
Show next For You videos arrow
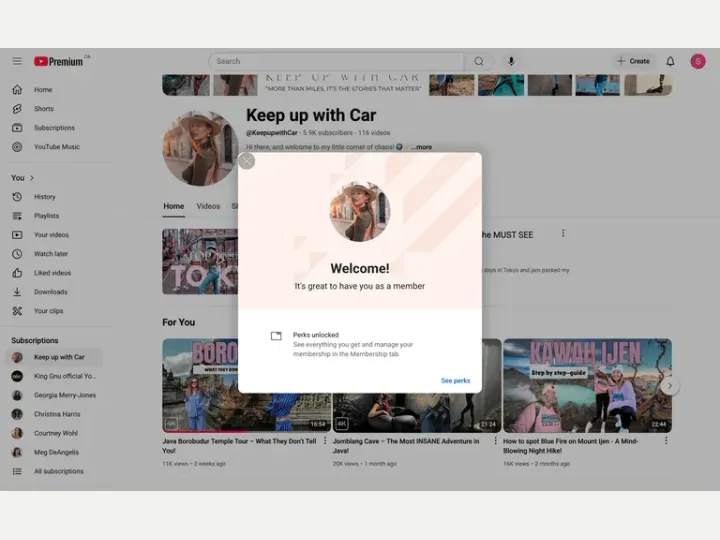pyautogui.click(x=670, y=386)
